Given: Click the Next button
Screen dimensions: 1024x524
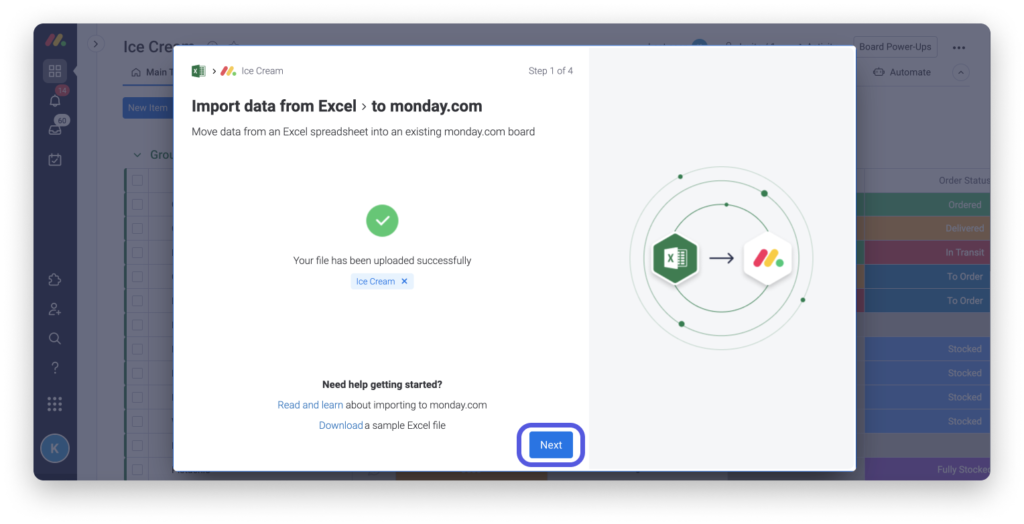Looking at the screenshot, I should tap(550, 445).
